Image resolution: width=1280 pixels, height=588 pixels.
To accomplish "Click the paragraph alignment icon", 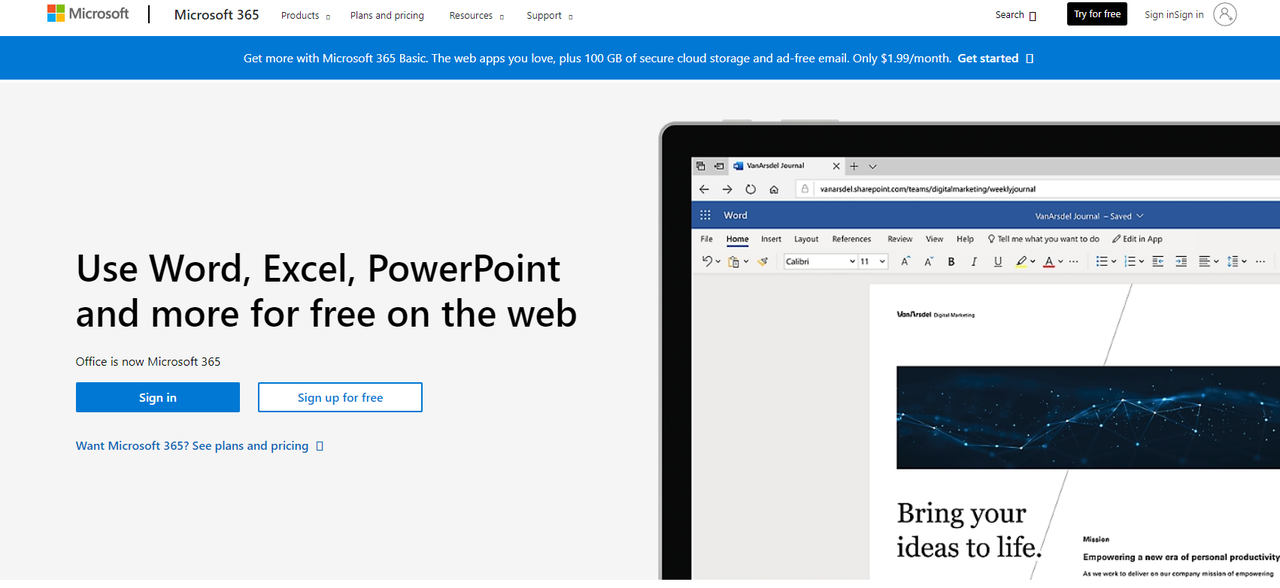I will click(x=1205, y=261).
